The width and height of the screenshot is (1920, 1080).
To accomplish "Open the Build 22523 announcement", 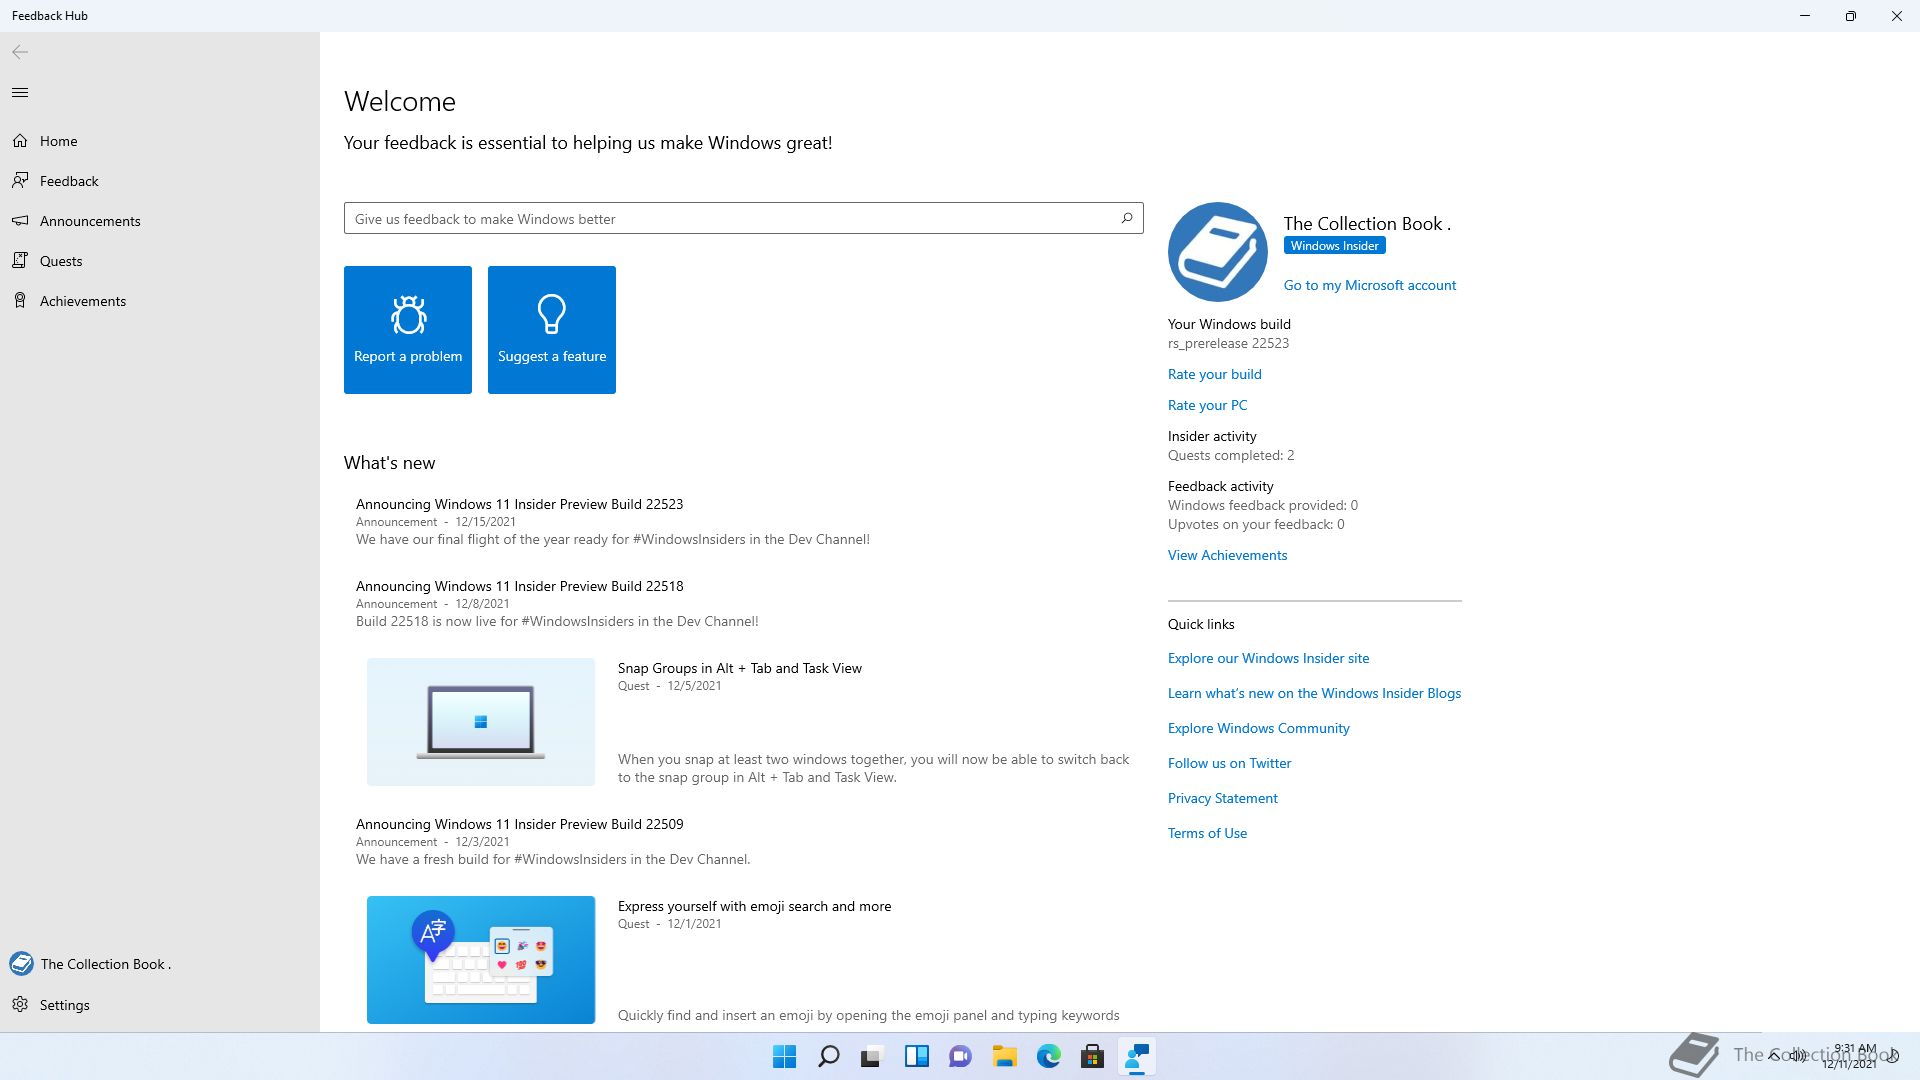I will click(x=519, y=504).
